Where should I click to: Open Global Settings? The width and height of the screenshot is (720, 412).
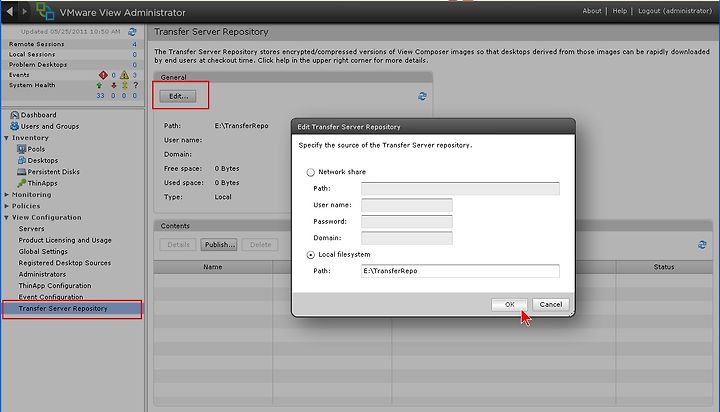[x=43, y=252]
